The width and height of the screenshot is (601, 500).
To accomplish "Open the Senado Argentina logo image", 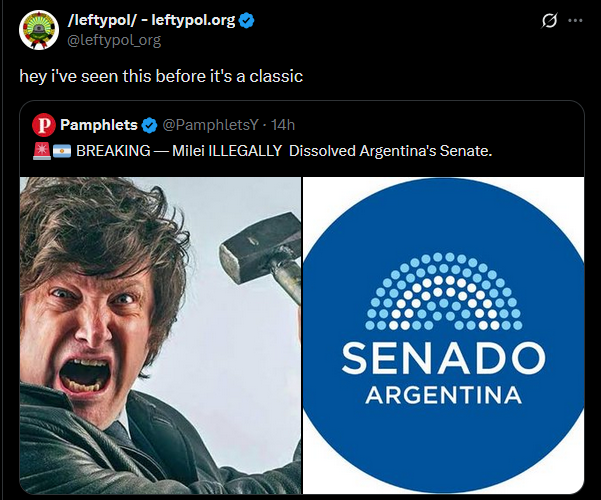I will (x=443, y=336).
